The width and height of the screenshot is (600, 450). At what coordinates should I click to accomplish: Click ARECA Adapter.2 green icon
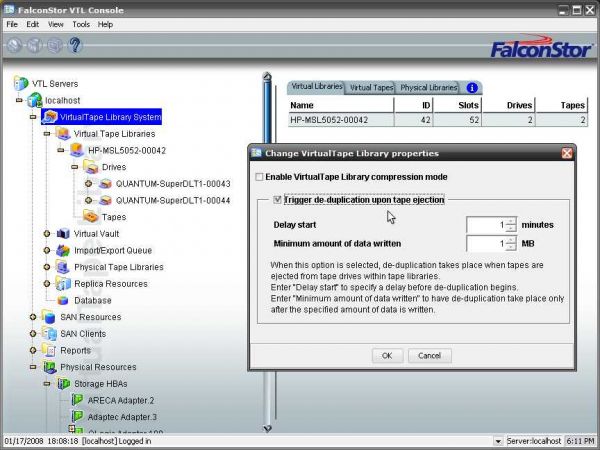coord(78,400)
